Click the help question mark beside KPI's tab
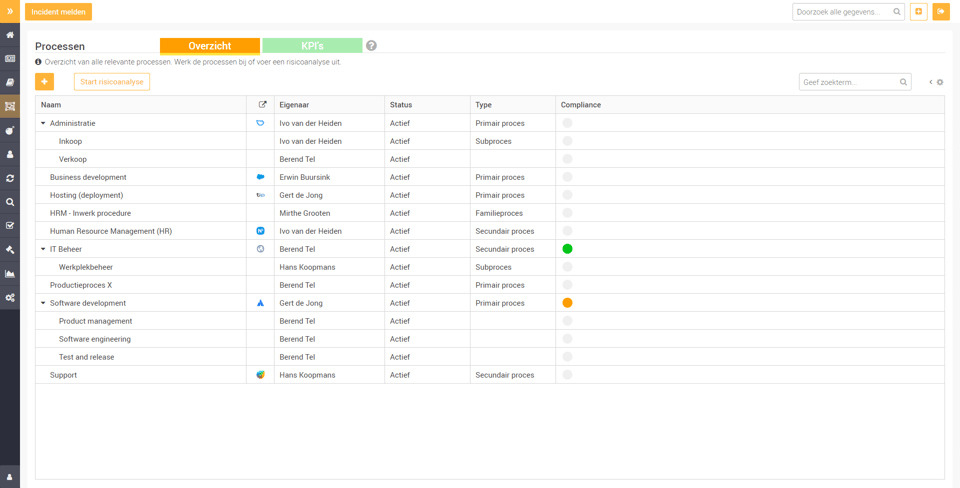960x488 pixels. point(371,46)
